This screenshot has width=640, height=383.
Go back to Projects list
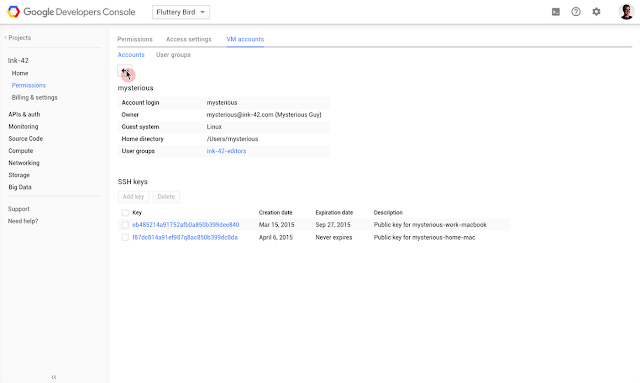tap(18, 38)
